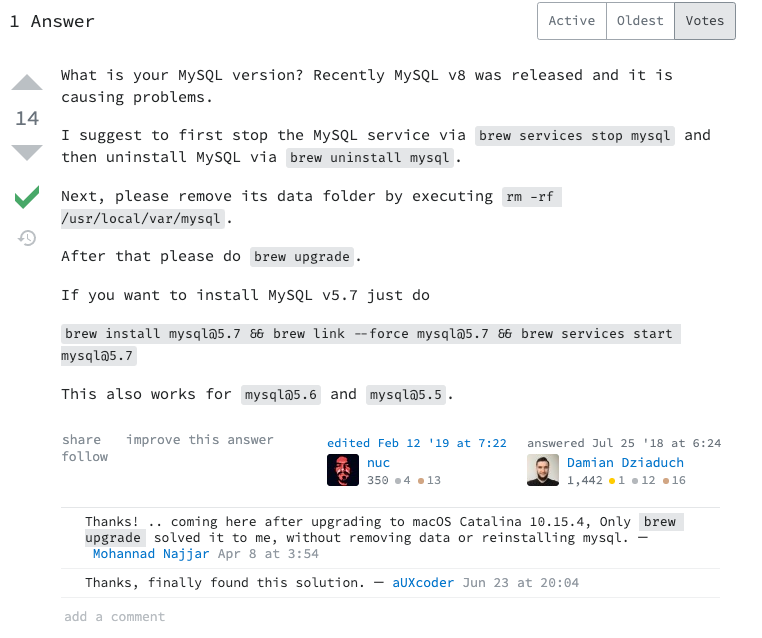Open Mohannad Najjar's profile
The height and width of the screenshot is (638, 762).
coord(151,553)
